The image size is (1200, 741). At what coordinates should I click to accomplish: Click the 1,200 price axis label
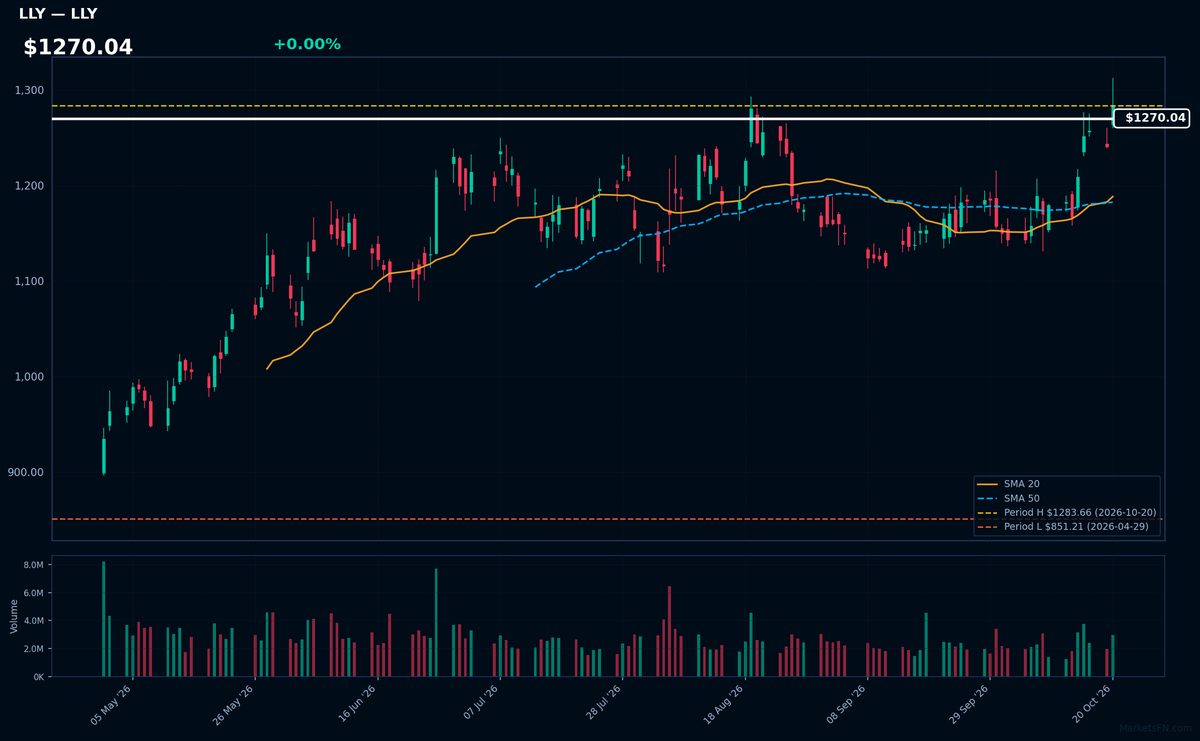point(30,186)
